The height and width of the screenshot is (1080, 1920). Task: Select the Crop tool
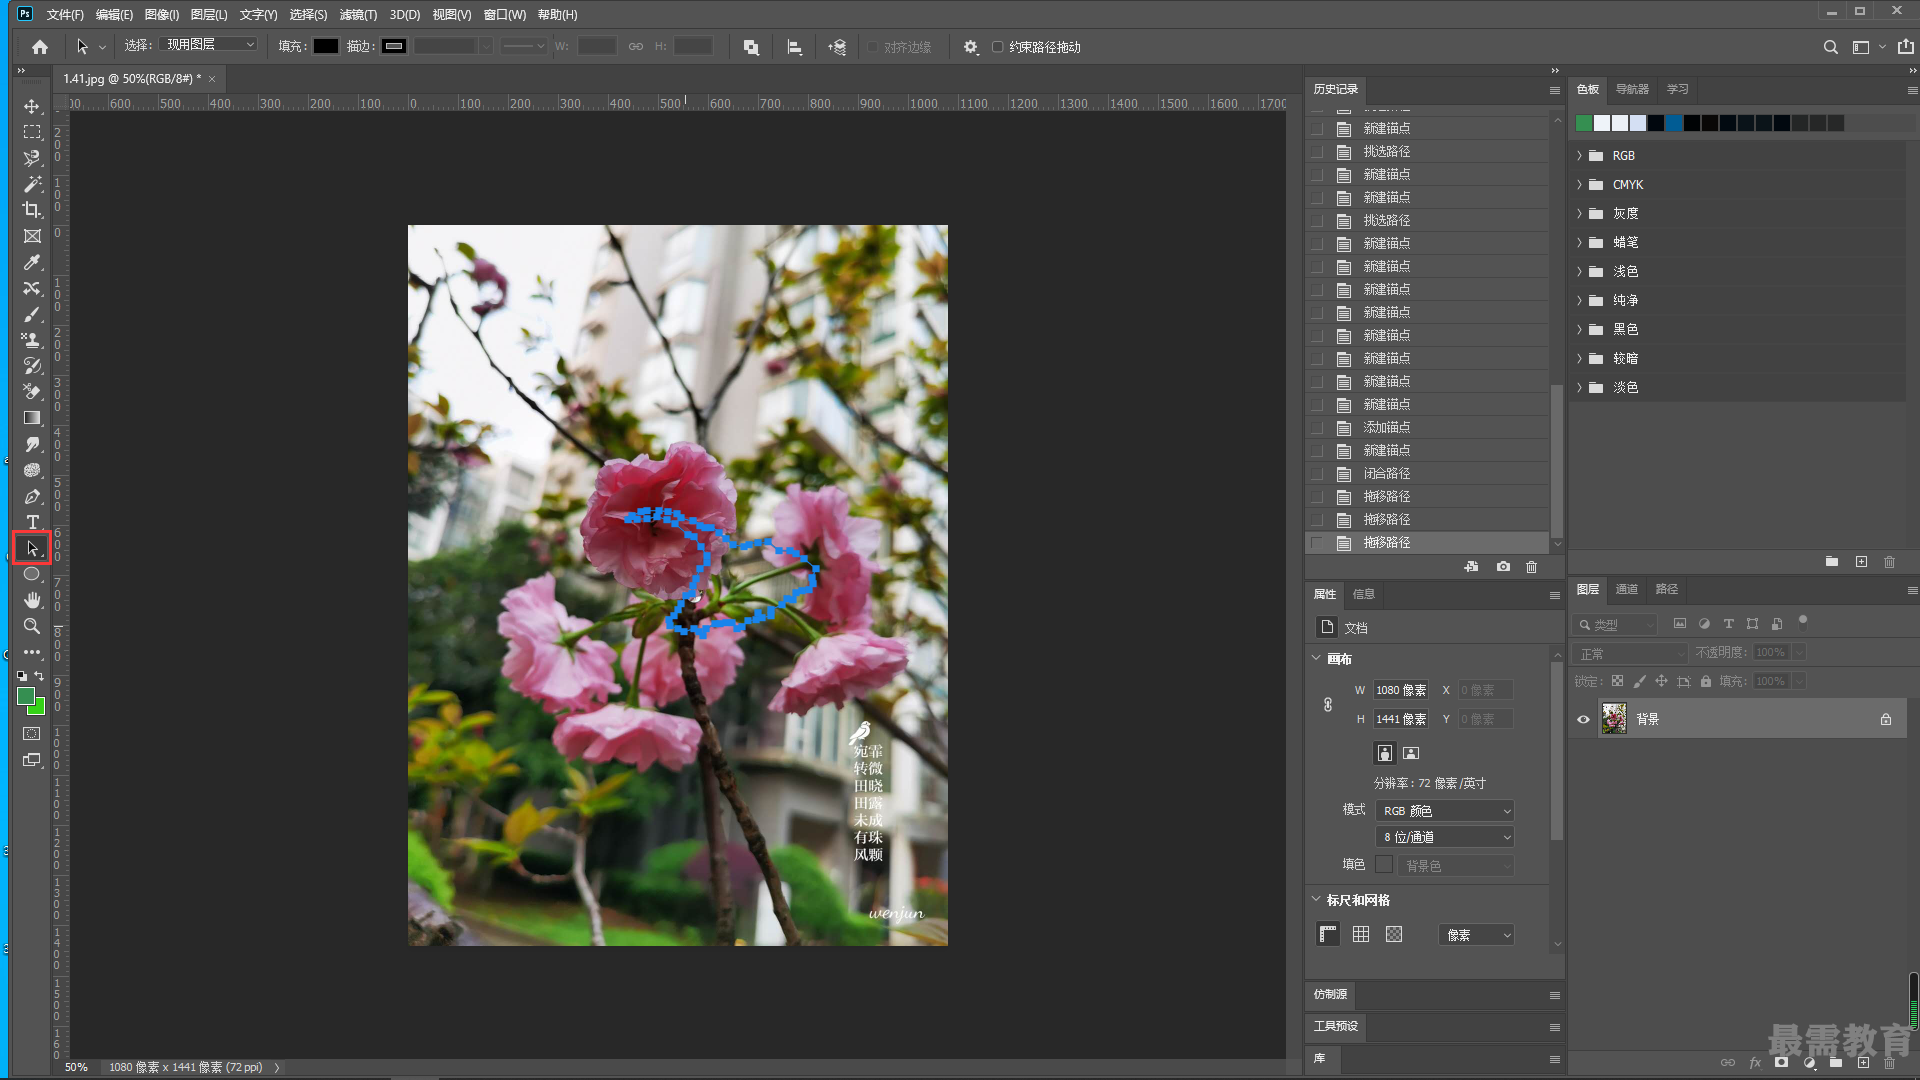click(32, 210)
